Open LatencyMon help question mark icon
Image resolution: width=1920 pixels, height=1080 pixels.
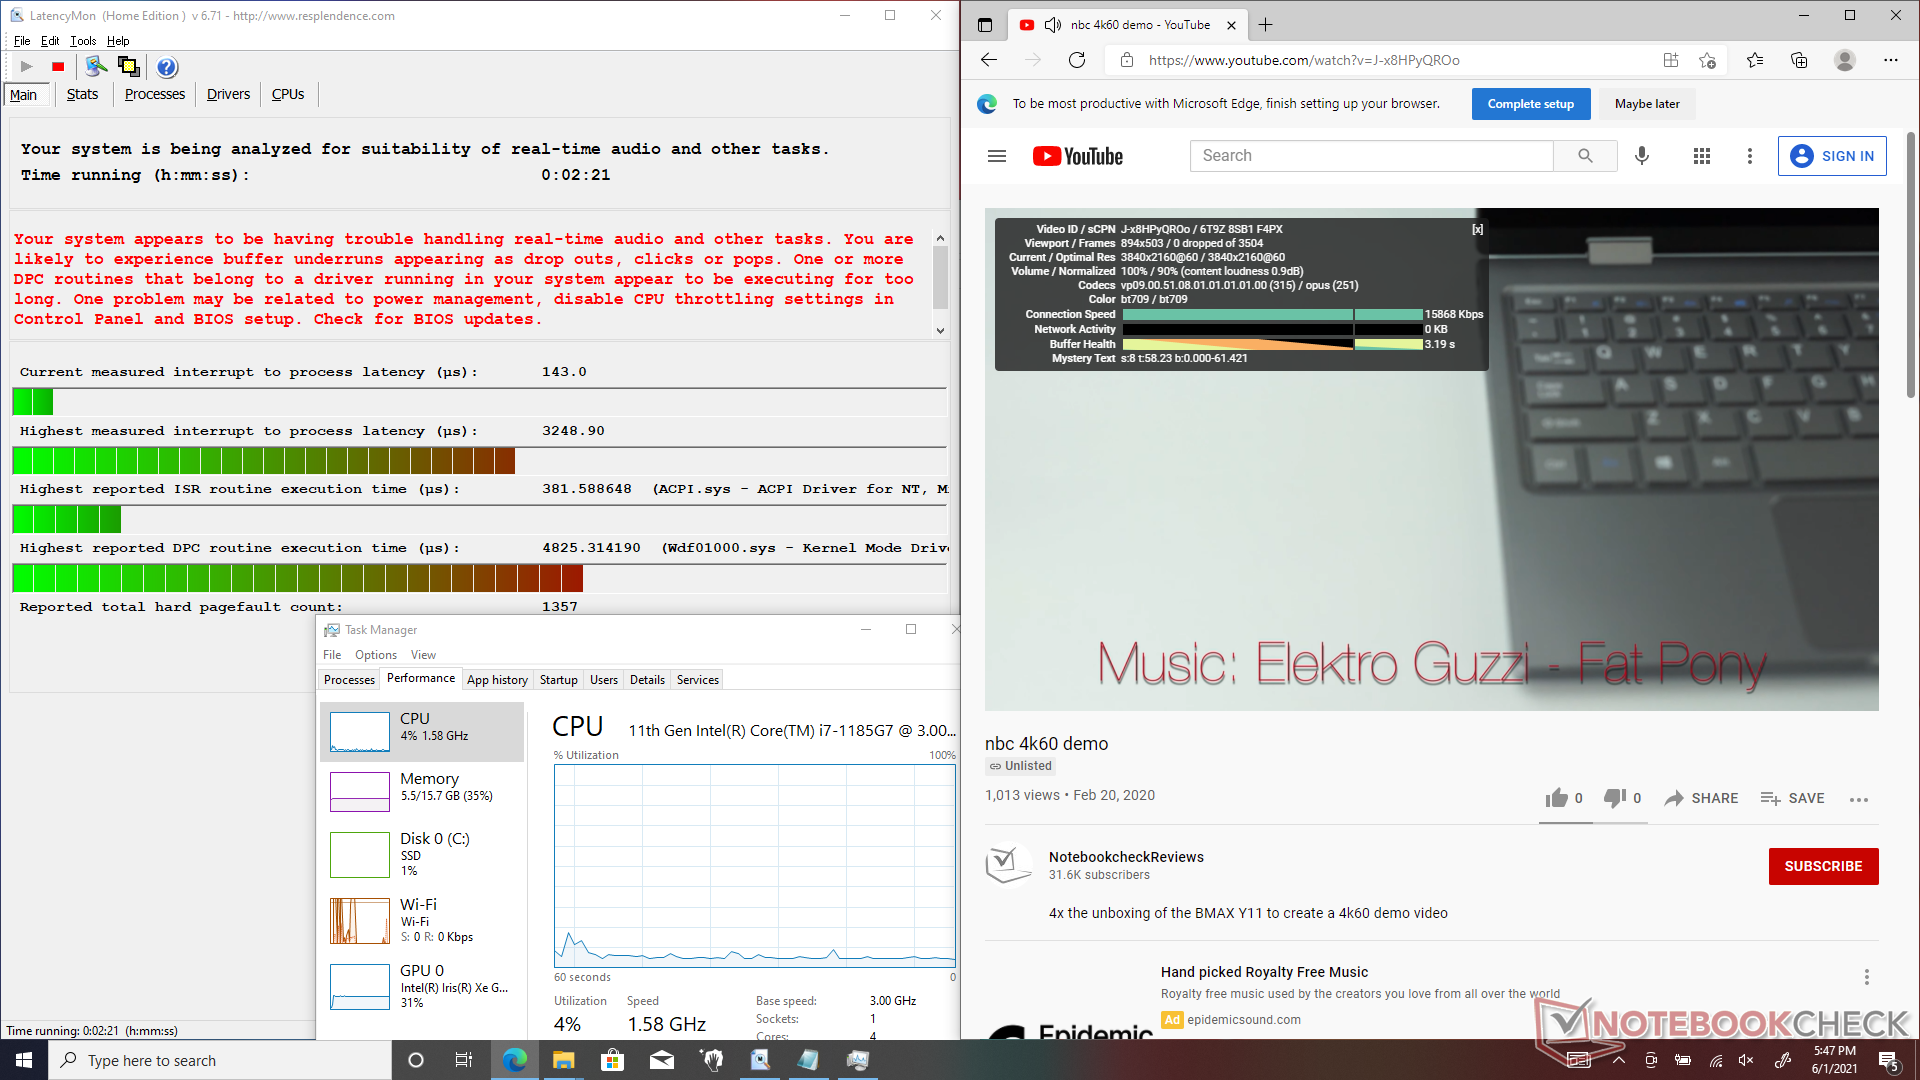(x=167, y=67)
